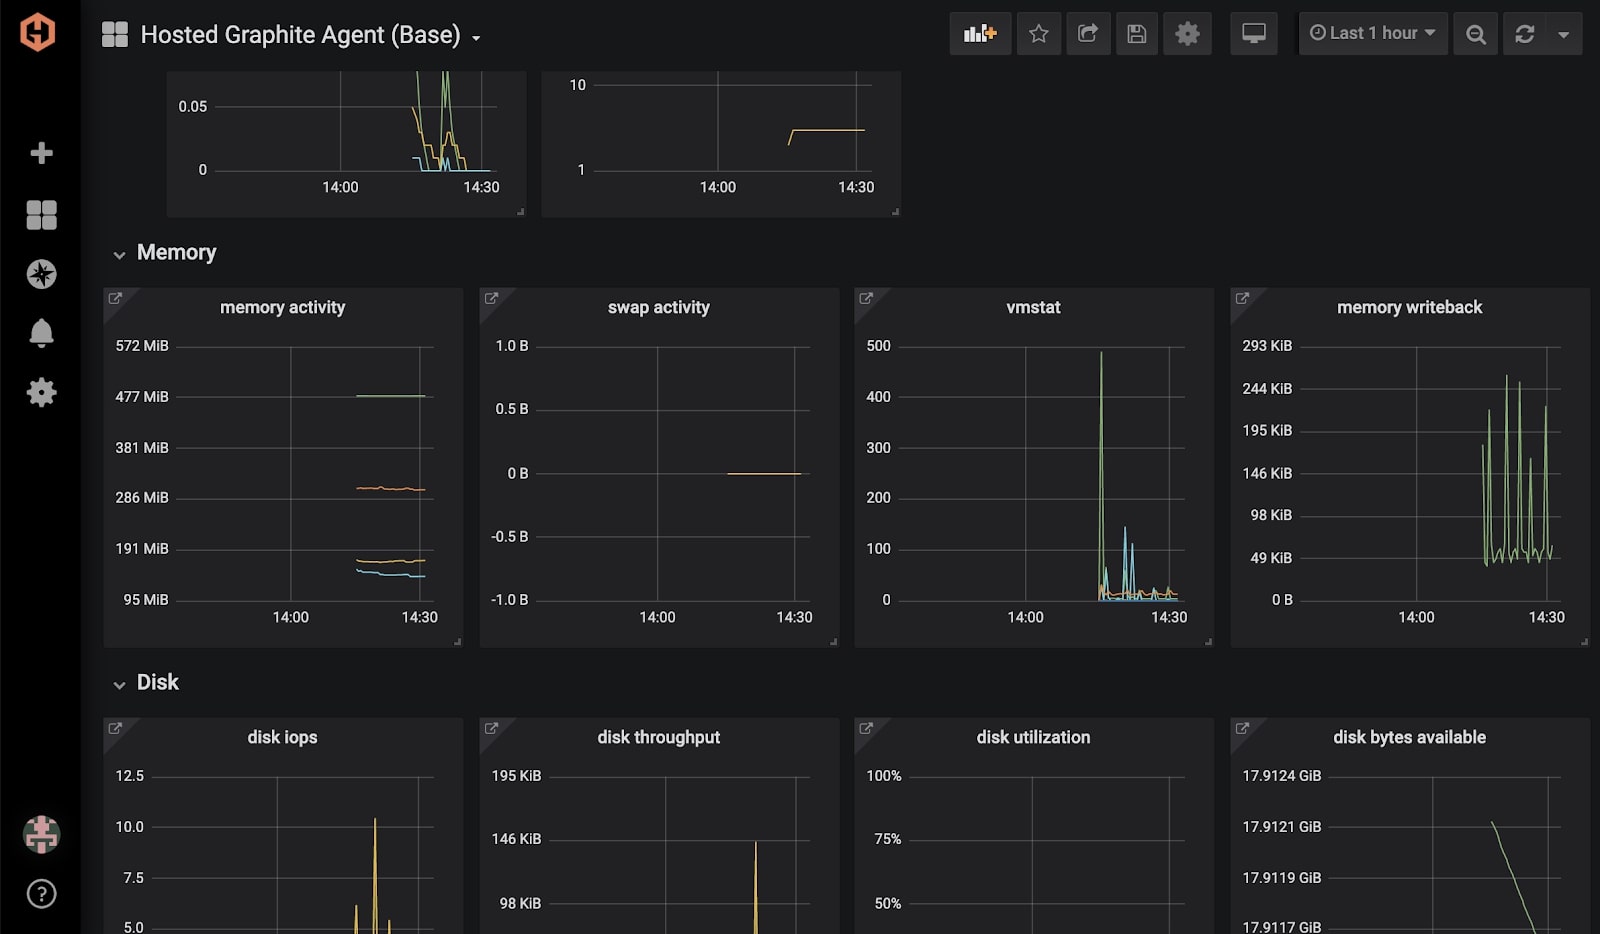Click the 100% label in disk utilization
Screen dimensions: 1600x934
click(884, 776)
